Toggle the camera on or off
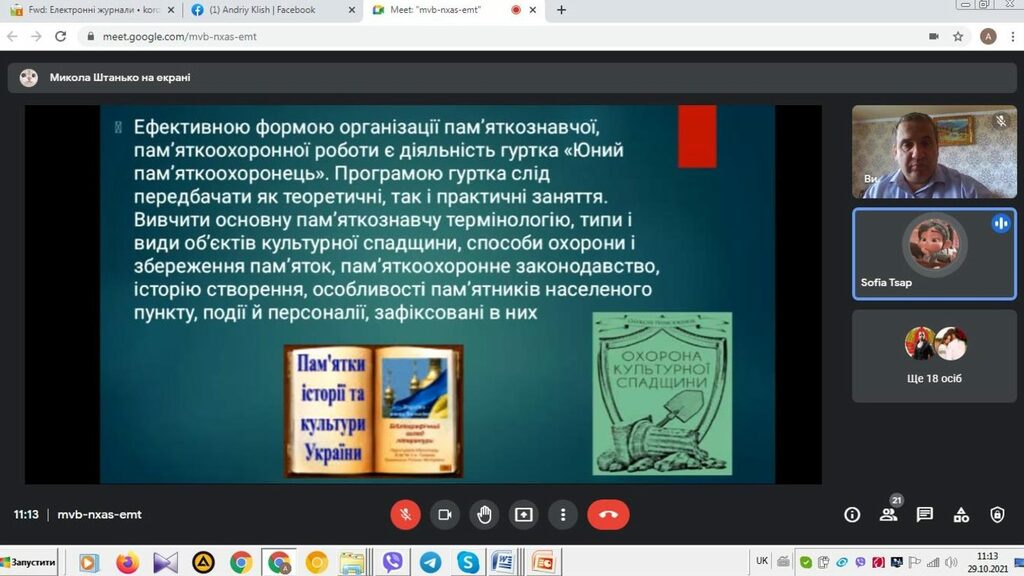The height and width of the screenshot is (576, 1024). click(x=445, y=515)
